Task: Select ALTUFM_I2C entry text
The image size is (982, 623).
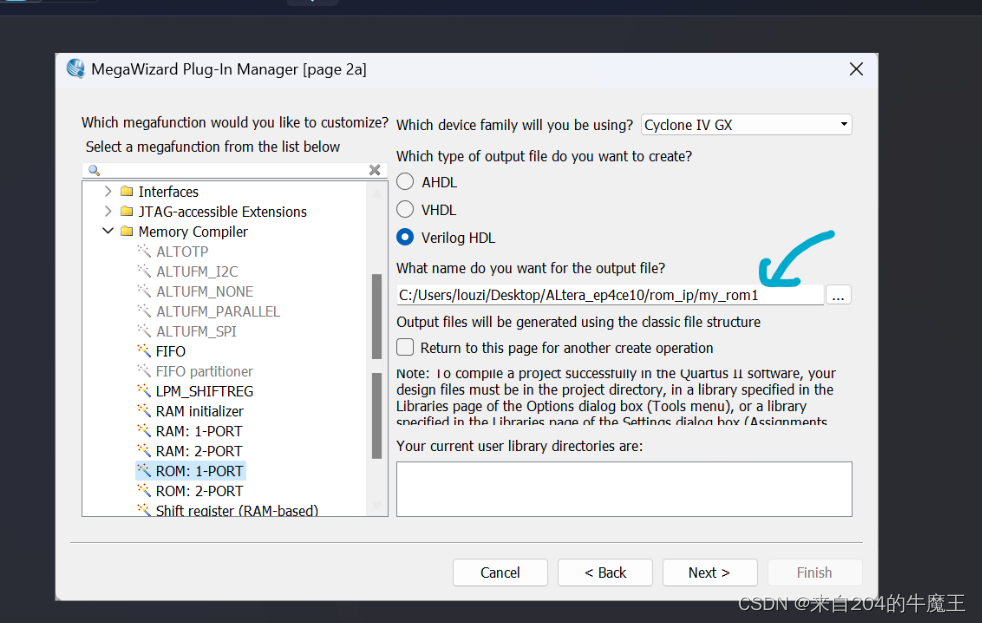Action: (x=197, y=271)
